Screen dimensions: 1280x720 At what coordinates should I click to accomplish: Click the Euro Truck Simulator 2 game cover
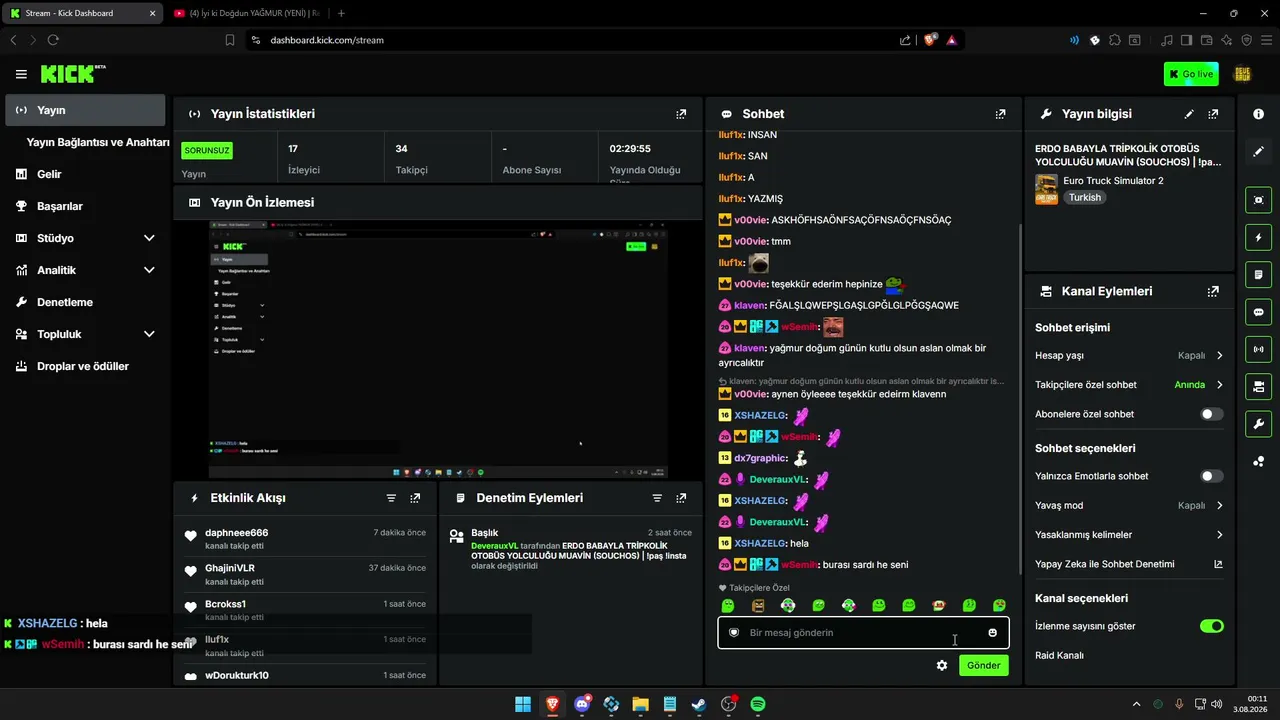(x=1046, y=189)
